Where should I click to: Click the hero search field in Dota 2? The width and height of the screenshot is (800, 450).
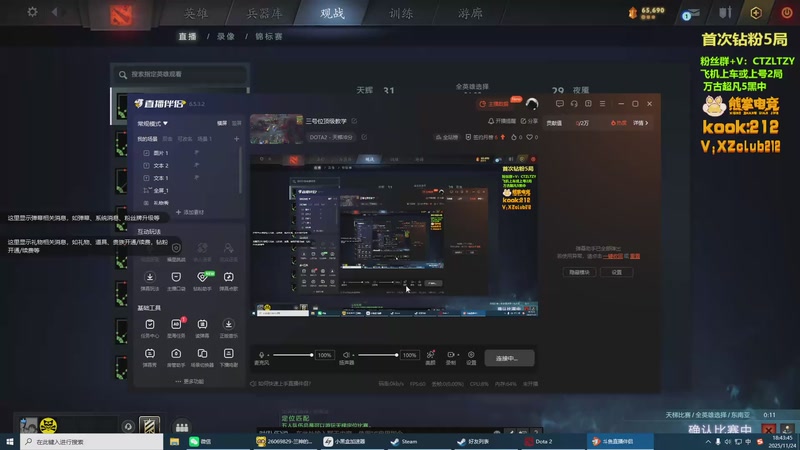(x=180, y=74)
